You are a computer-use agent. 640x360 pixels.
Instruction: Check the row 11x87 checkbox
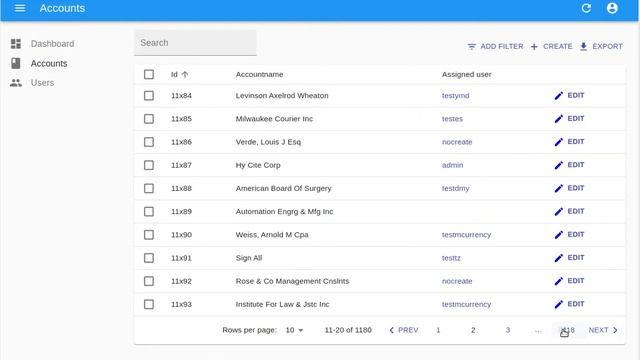pos(149,165)
